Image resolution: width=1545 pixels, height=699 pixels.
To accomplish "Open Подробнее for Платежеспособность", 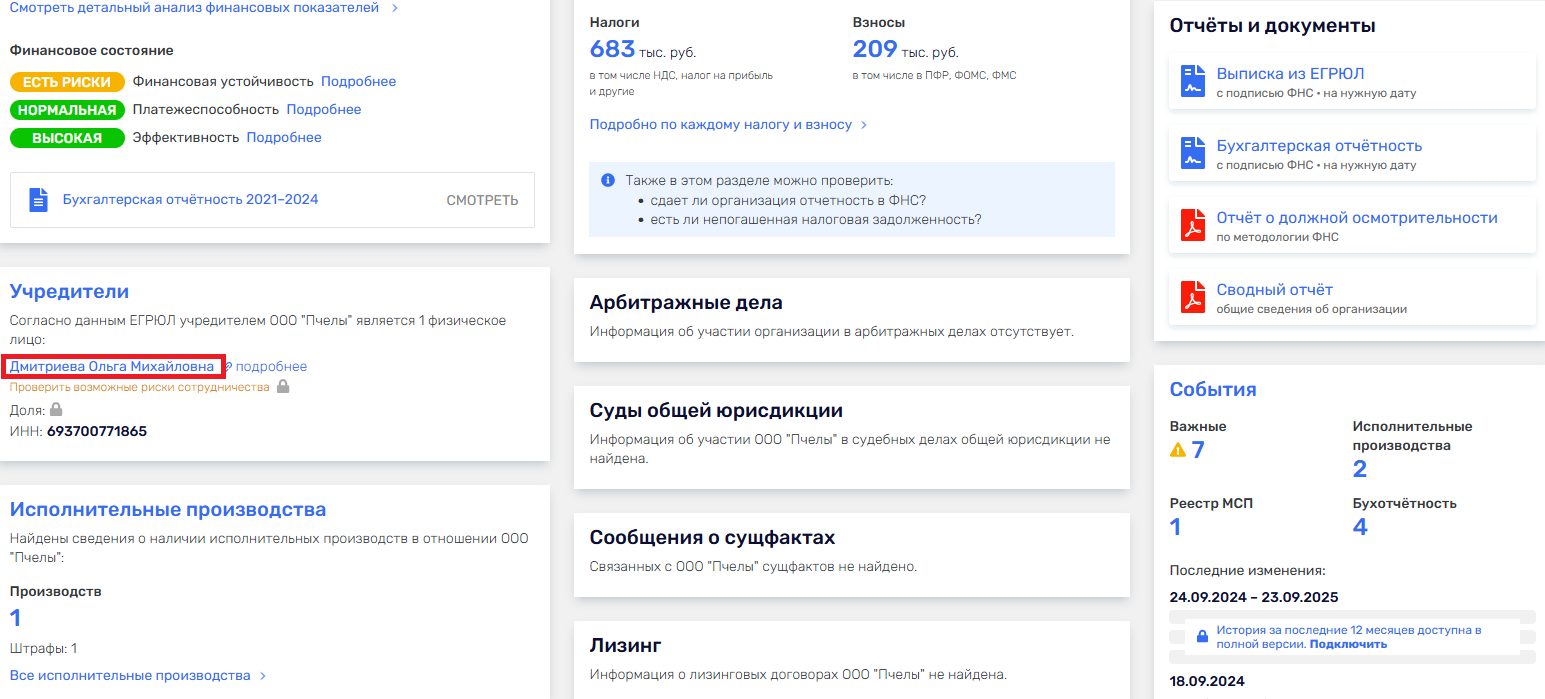I will [324, 110].
